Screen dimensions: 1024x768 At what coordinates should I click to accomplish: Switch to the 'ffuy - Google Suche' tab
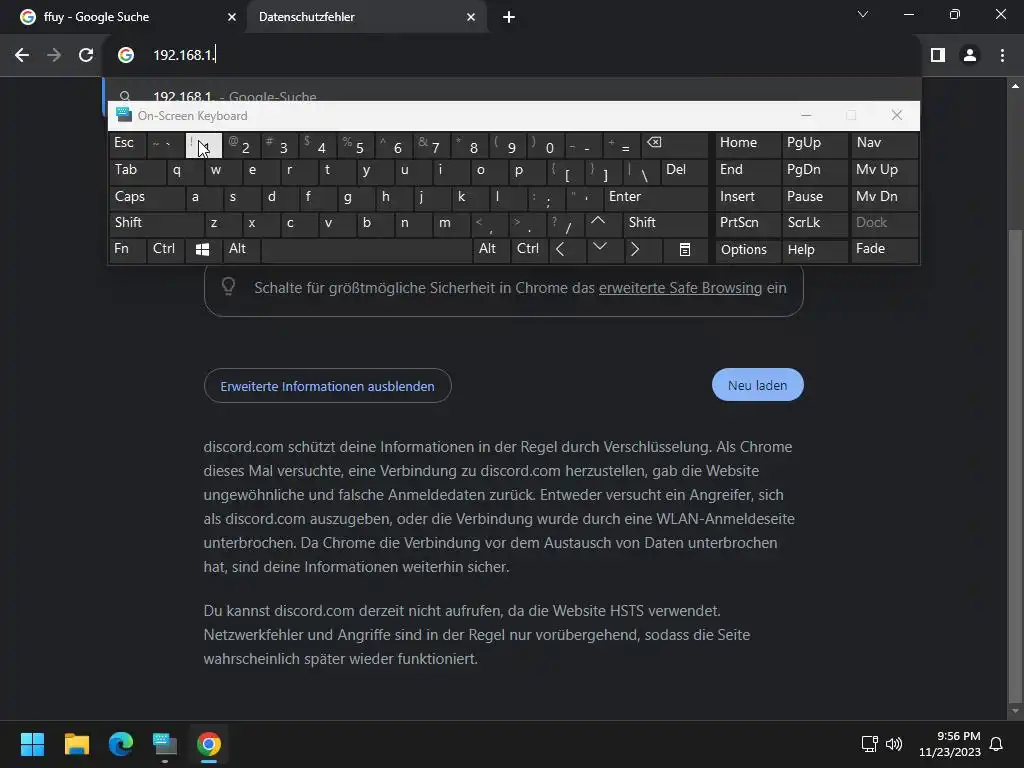pos(124,17)
